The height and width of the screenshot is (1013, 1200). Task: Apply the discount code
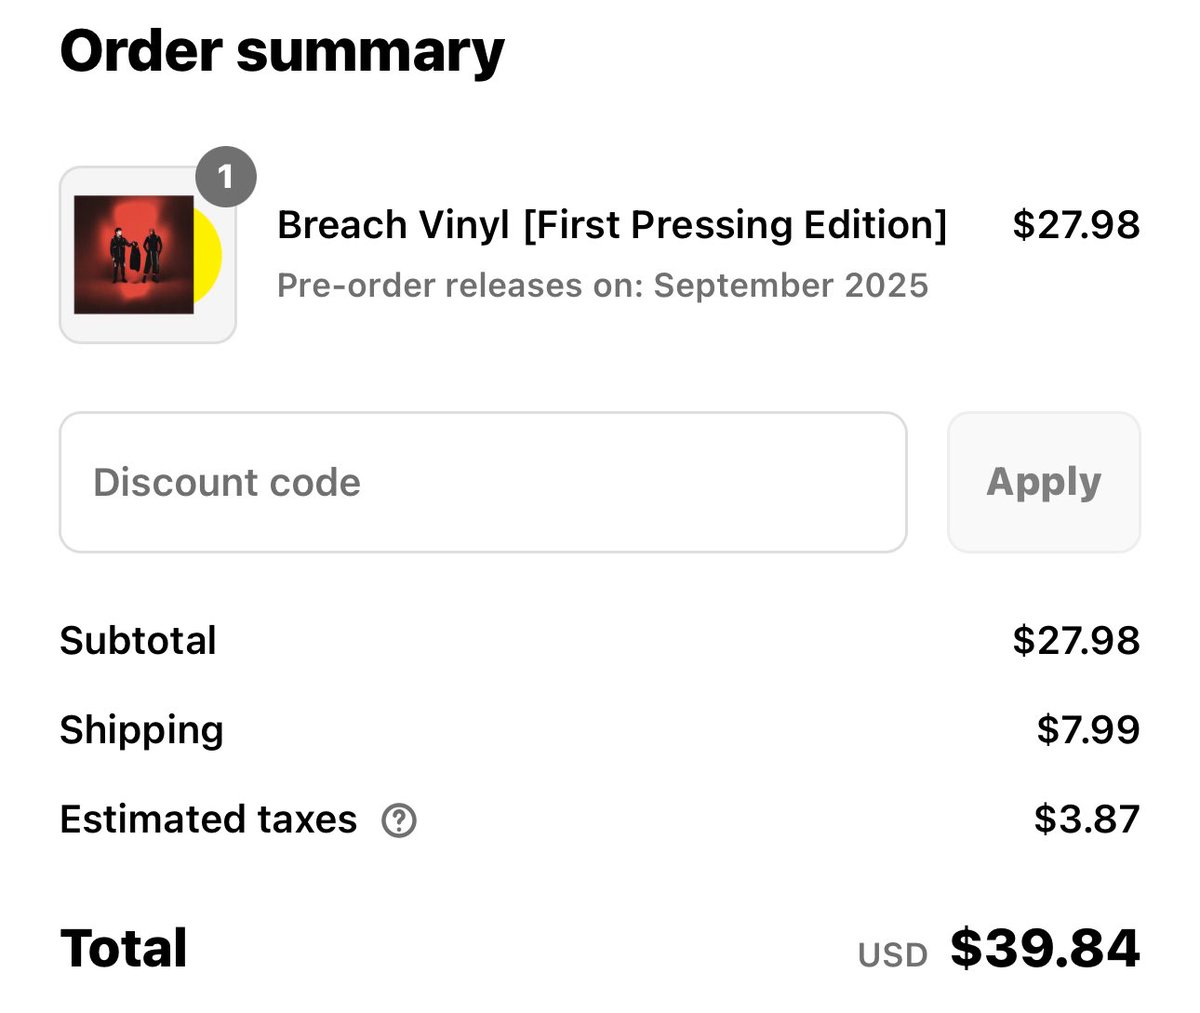click(1044, 482)
